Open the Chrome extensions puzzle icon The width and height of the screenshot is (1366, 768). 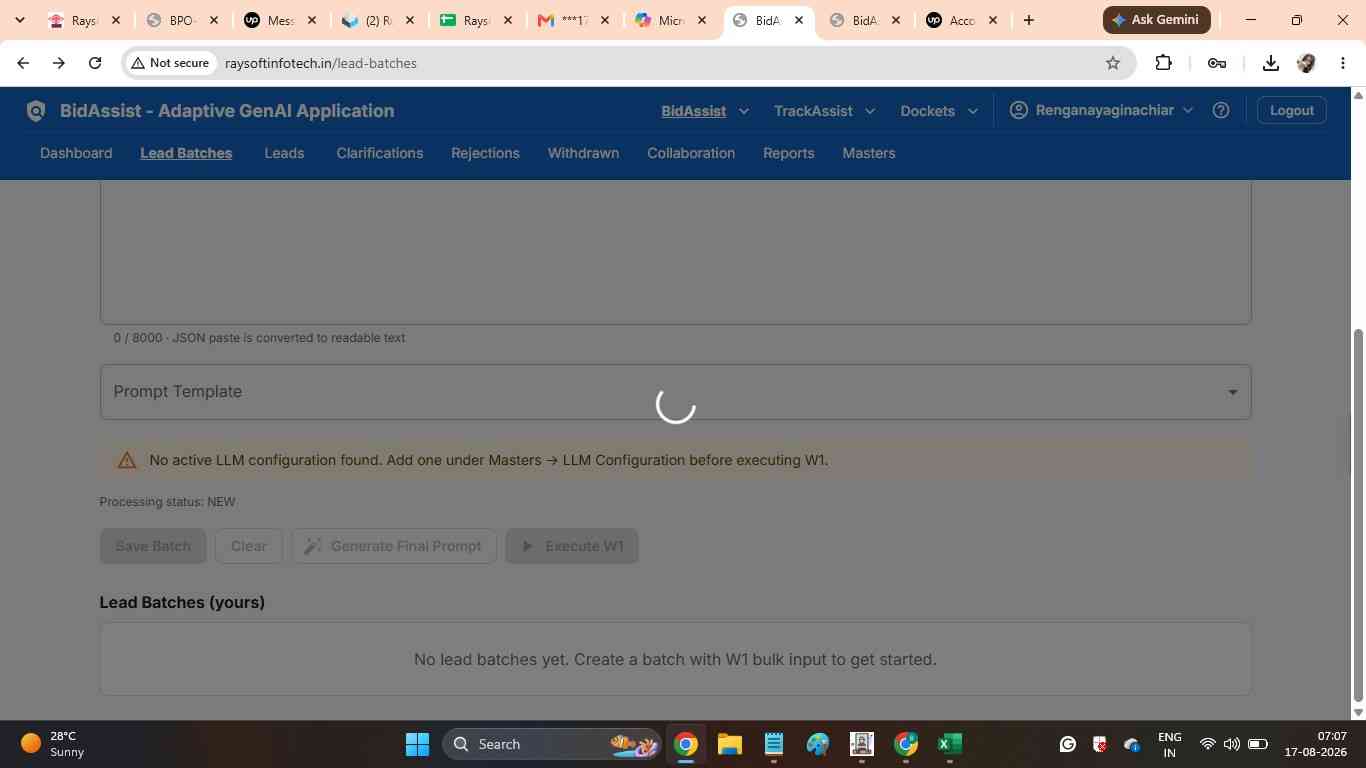1163,63
